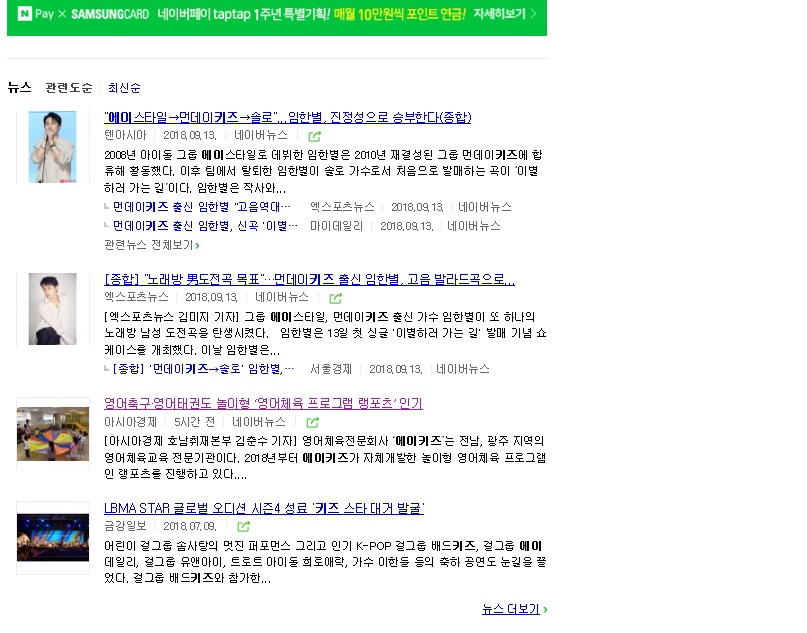This screenshot has width=807, height=633.
Task: Click the 금강일보 source name
Action: point(125,526)
